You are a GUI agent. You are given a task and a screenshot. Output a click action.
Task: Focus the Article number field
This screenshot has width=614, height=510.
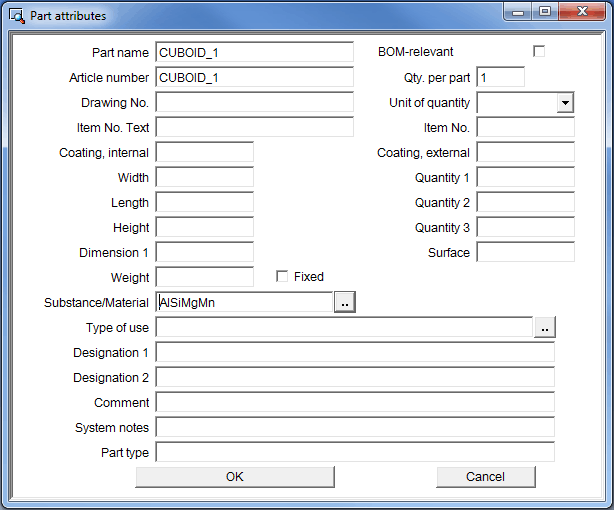click(x=254, y=77)
